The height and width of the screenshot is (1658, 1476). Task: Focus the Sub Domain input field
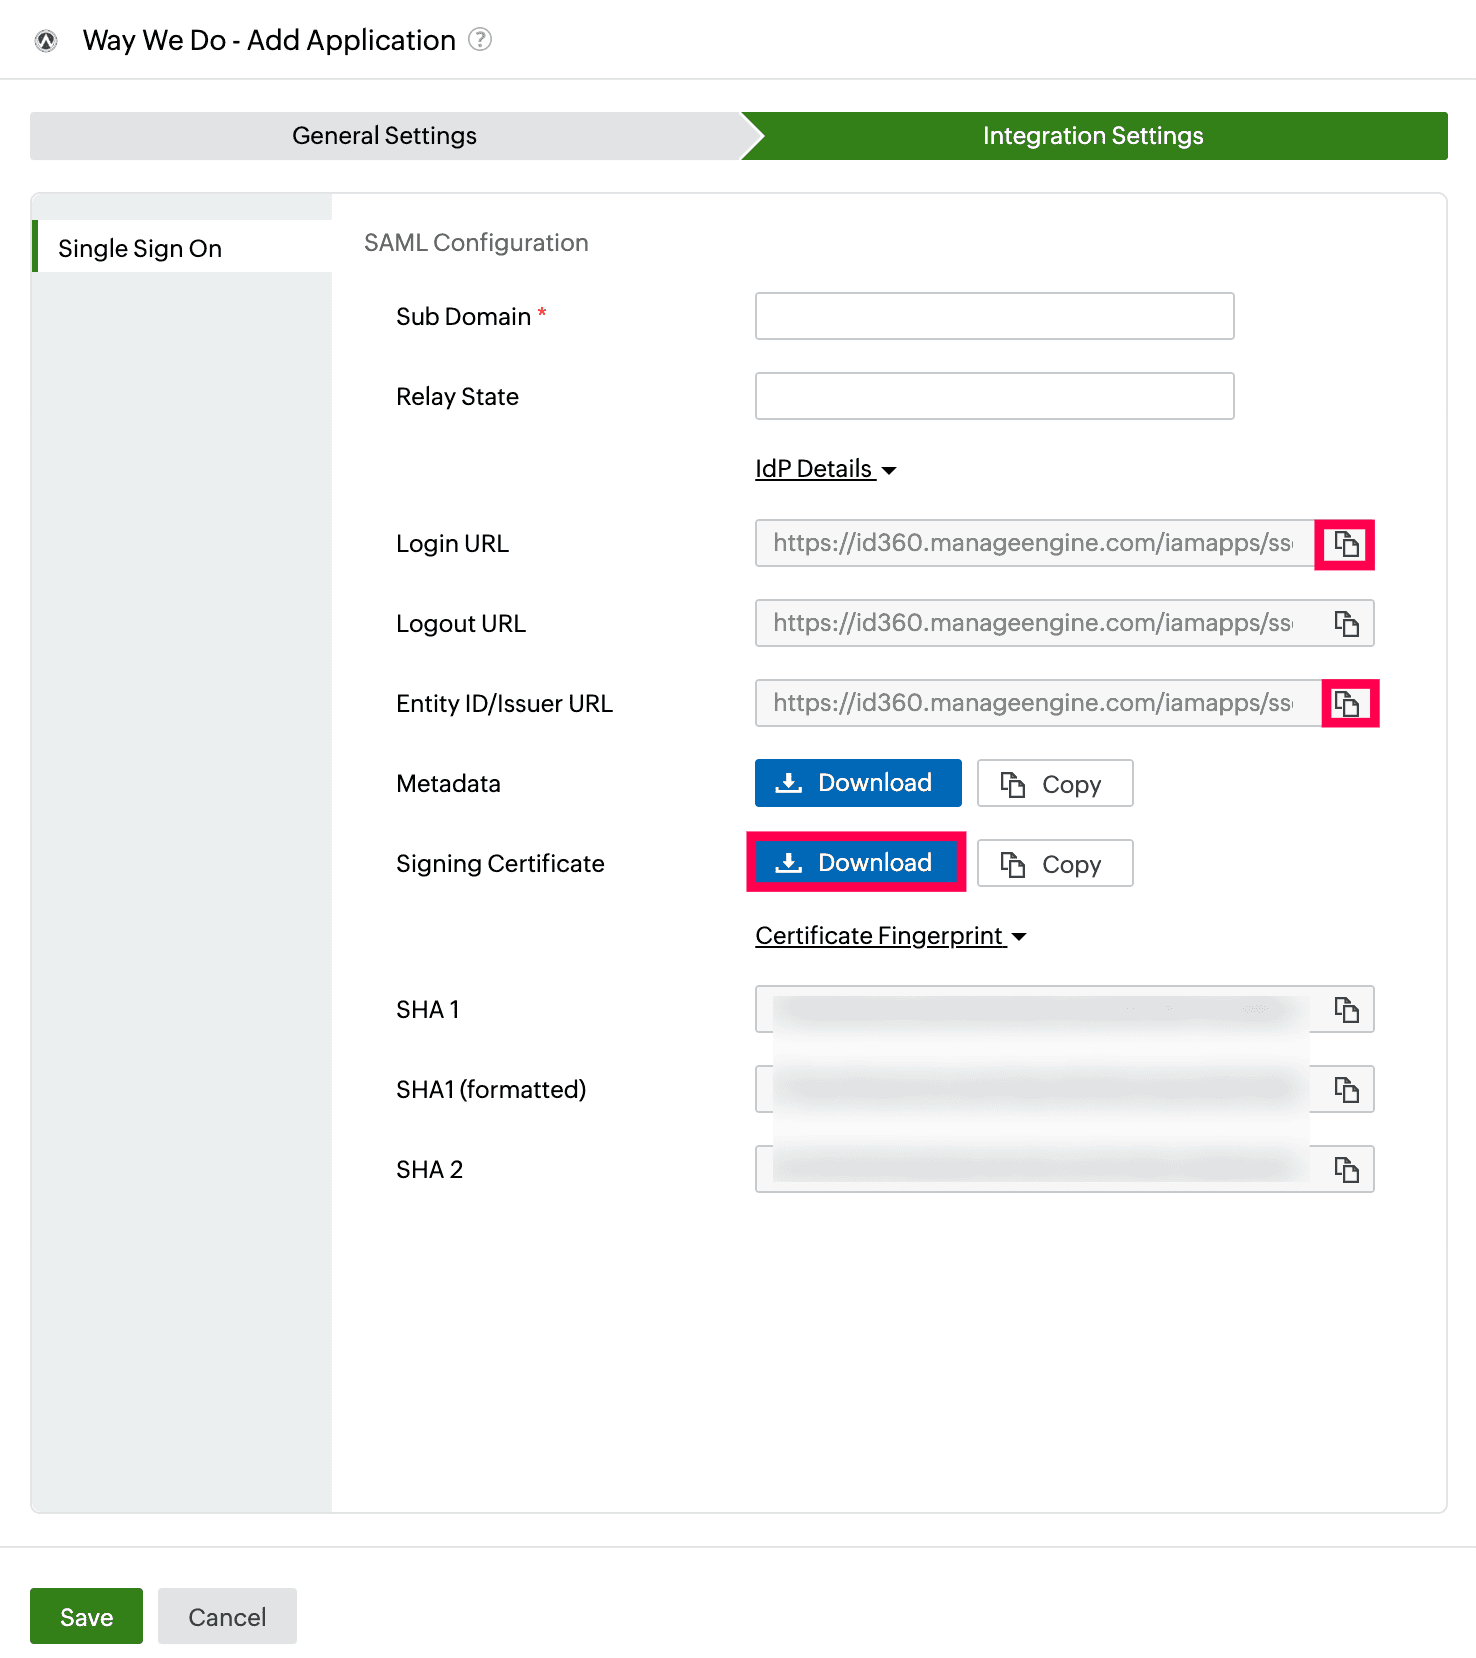[x=995, y=316]
